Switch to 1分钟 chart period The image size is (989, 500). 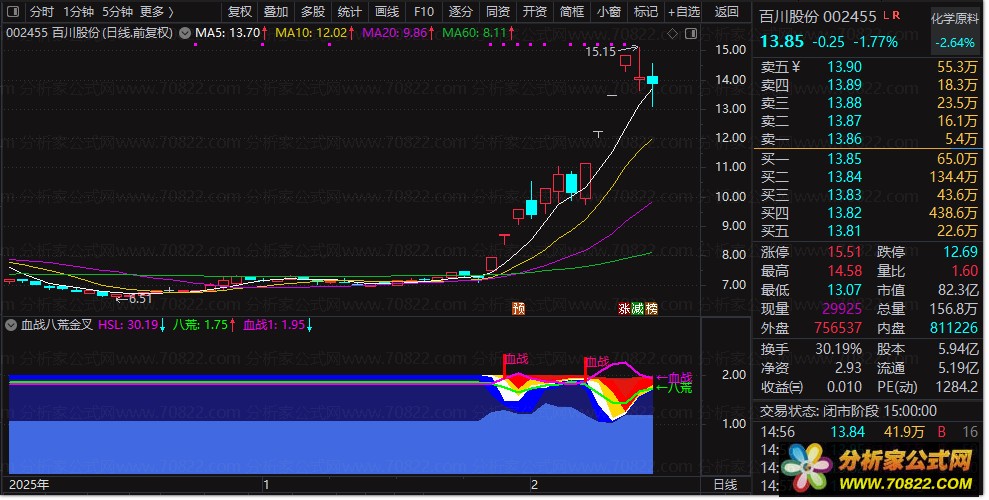(78, 11)
